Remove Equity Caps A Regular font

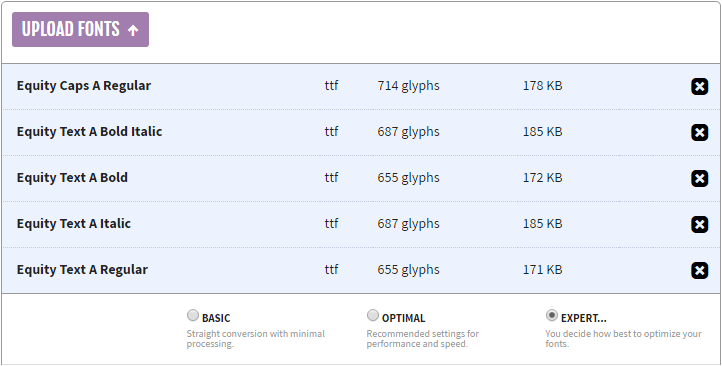click(699, 87)
